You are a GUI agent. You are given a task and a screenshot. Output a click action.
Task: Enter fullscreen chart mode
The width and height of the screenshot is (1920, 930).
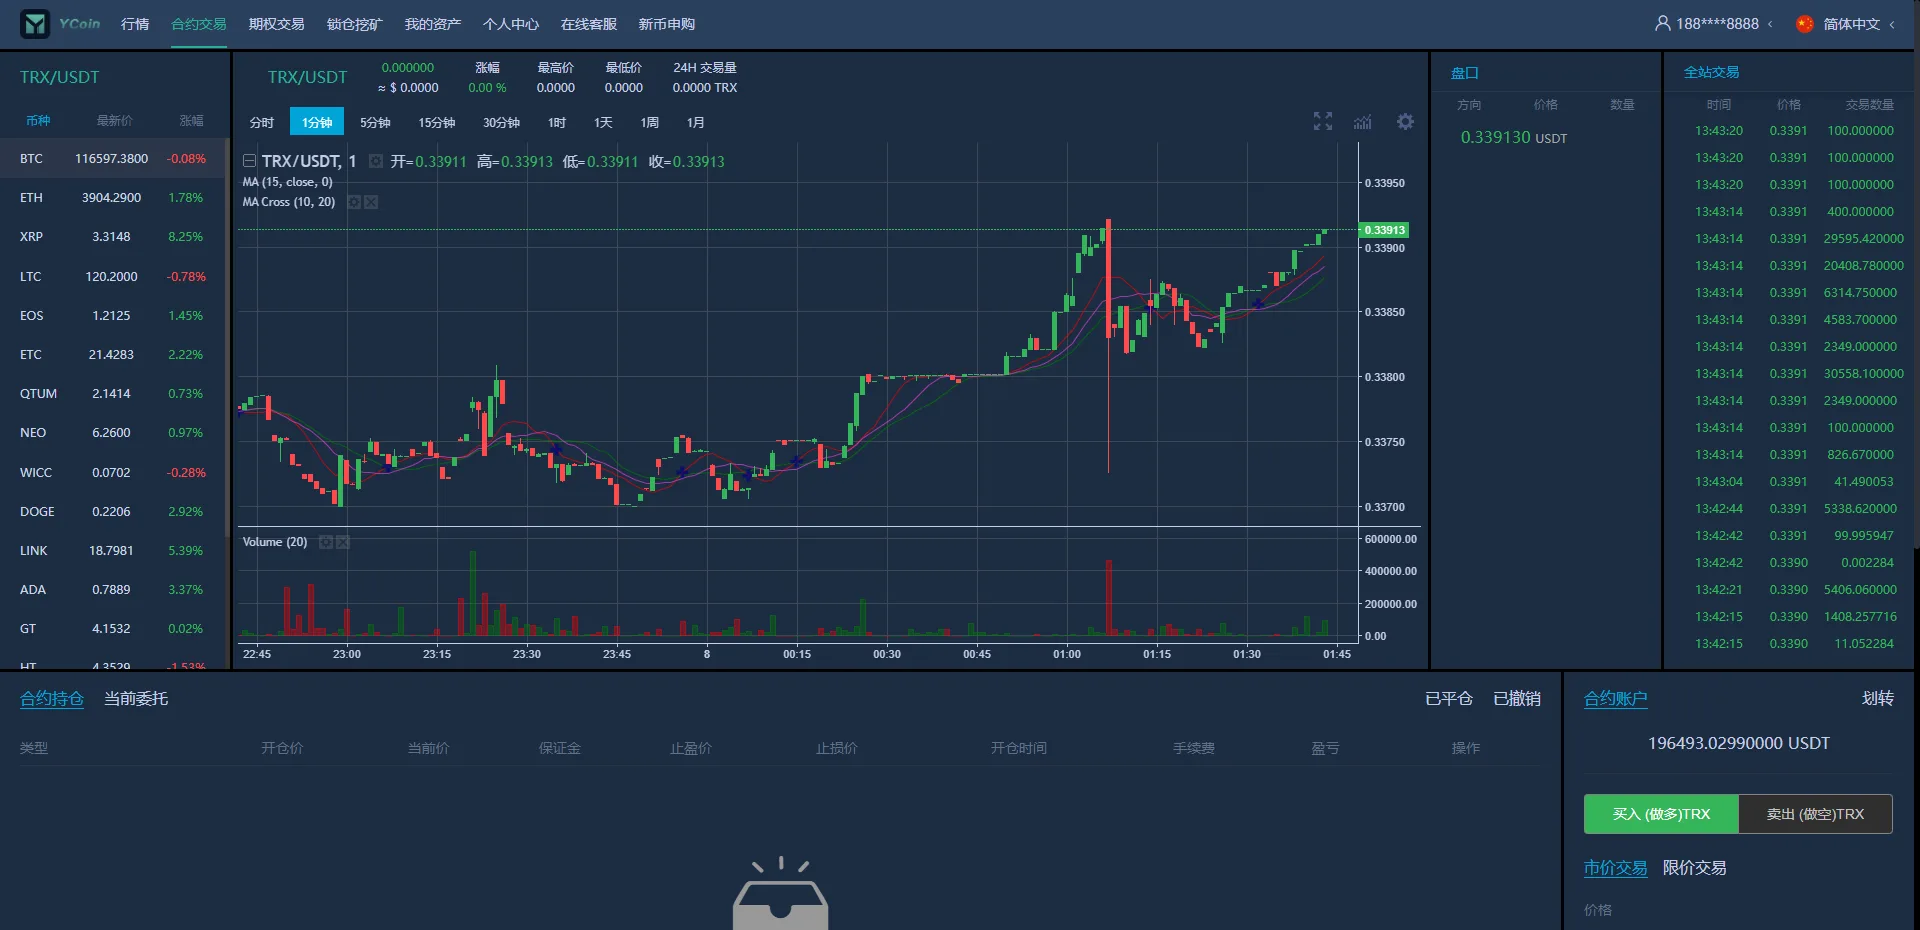click(1322, 122)
